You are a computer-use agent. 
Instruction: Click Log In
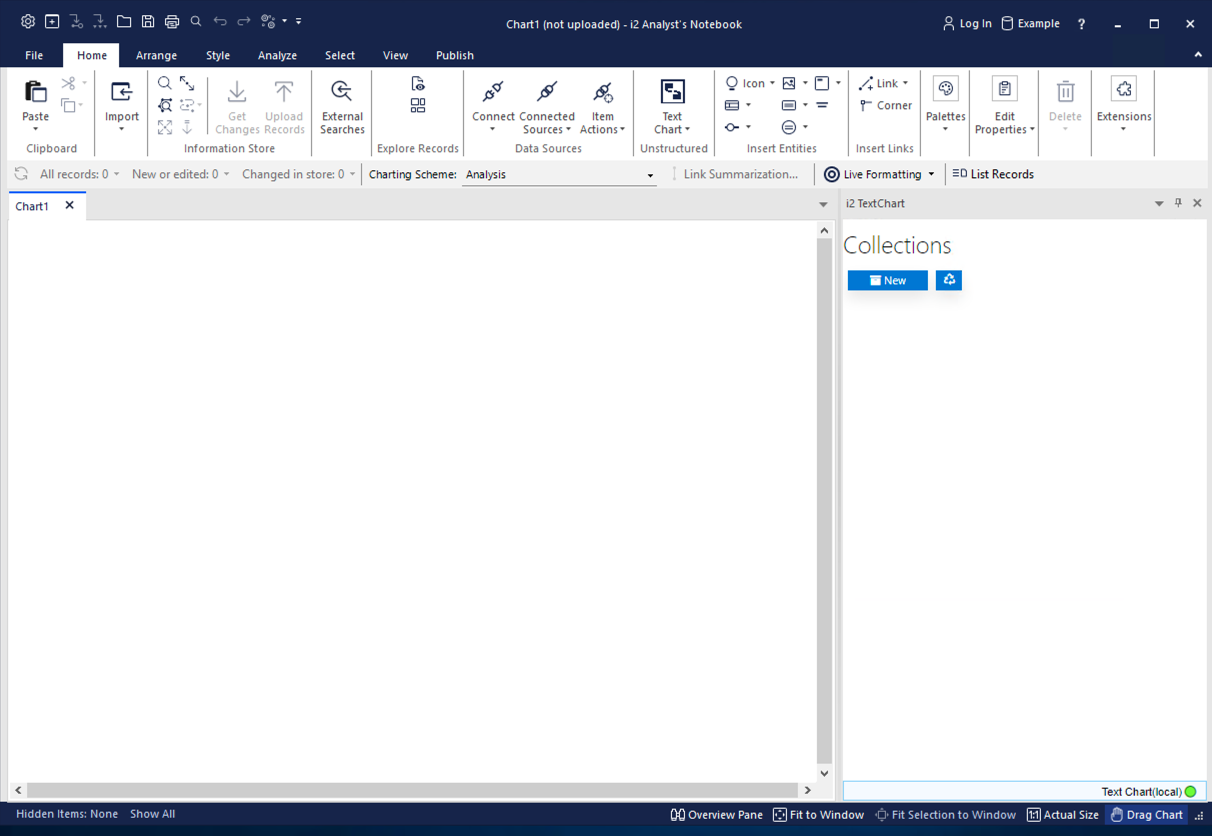(x=967, y=23)
